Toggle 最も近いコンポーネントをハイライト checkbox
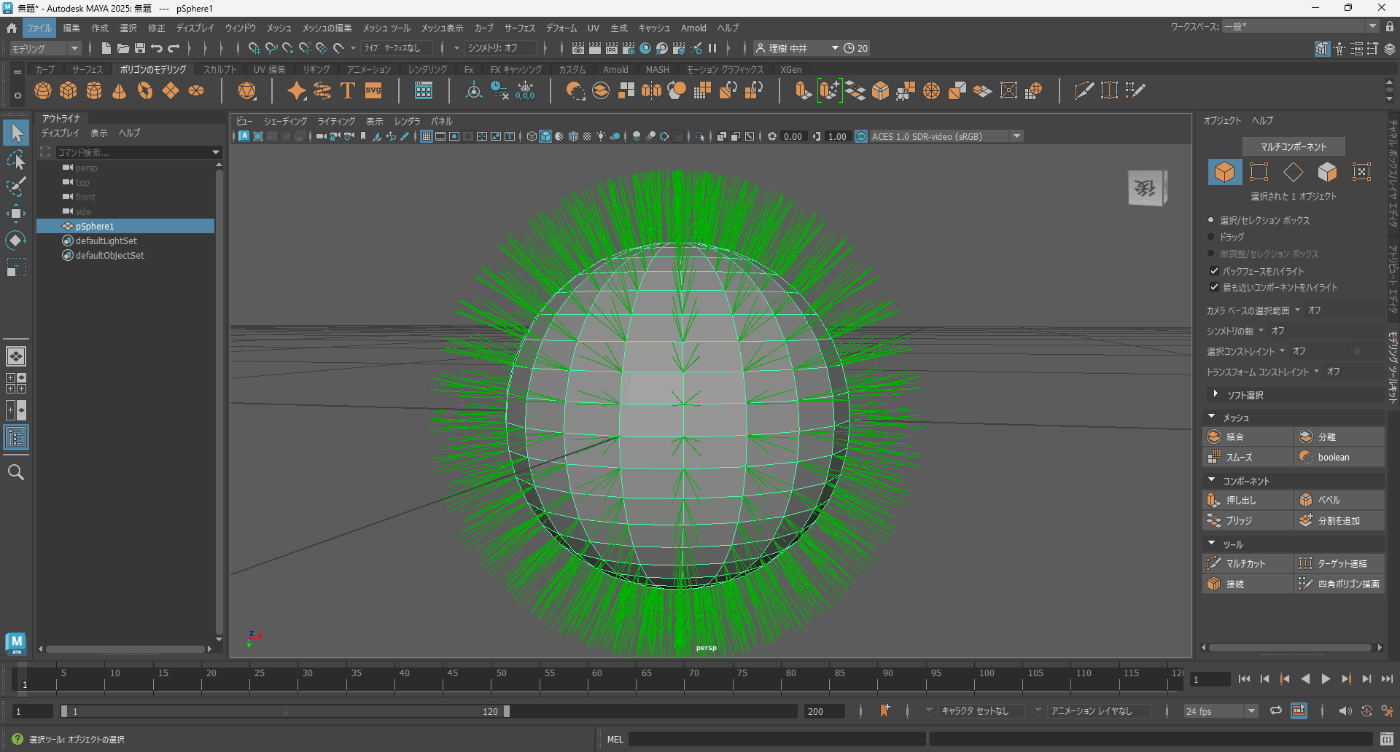 [x=1214, y=287]
